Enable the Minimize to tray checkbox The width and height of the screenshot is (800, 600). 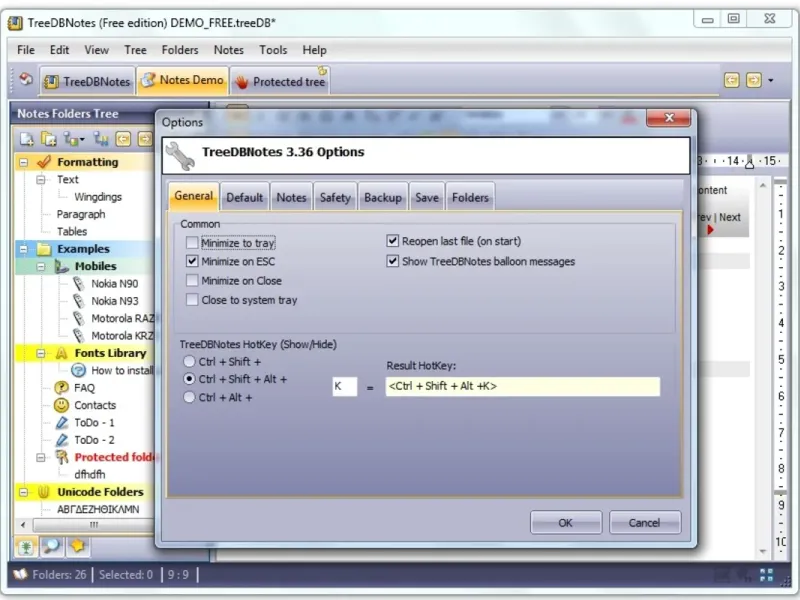click(x=192, y=243)
